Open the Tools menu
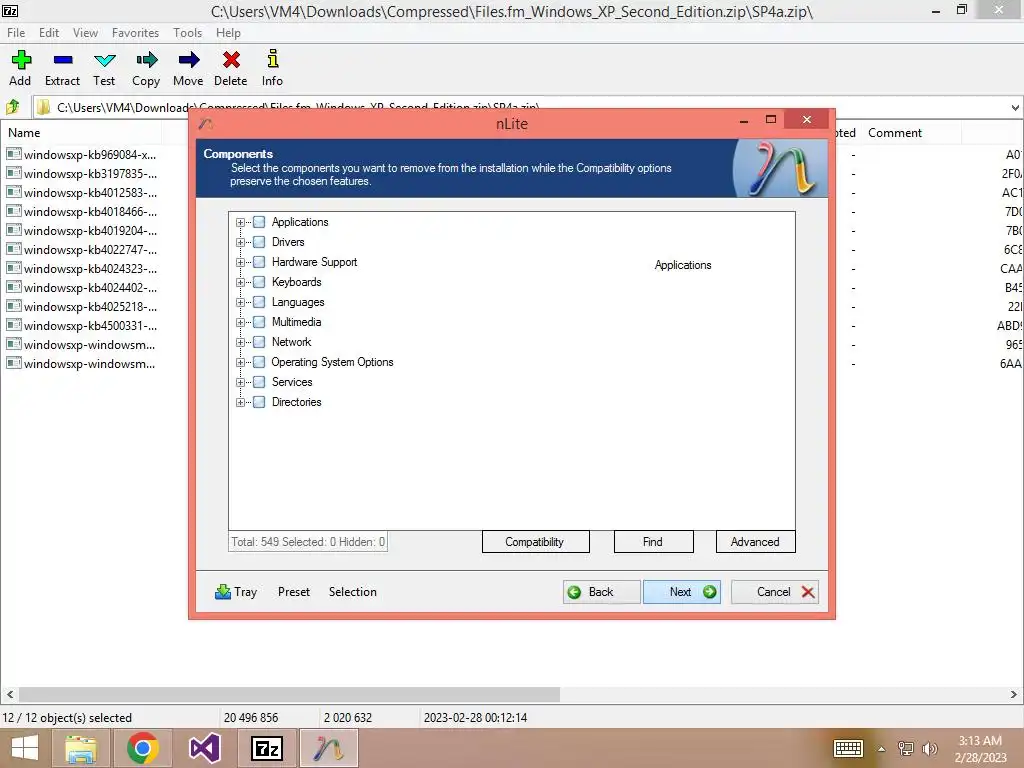Viewport: 1024px width, 768px height. [187, 33]
